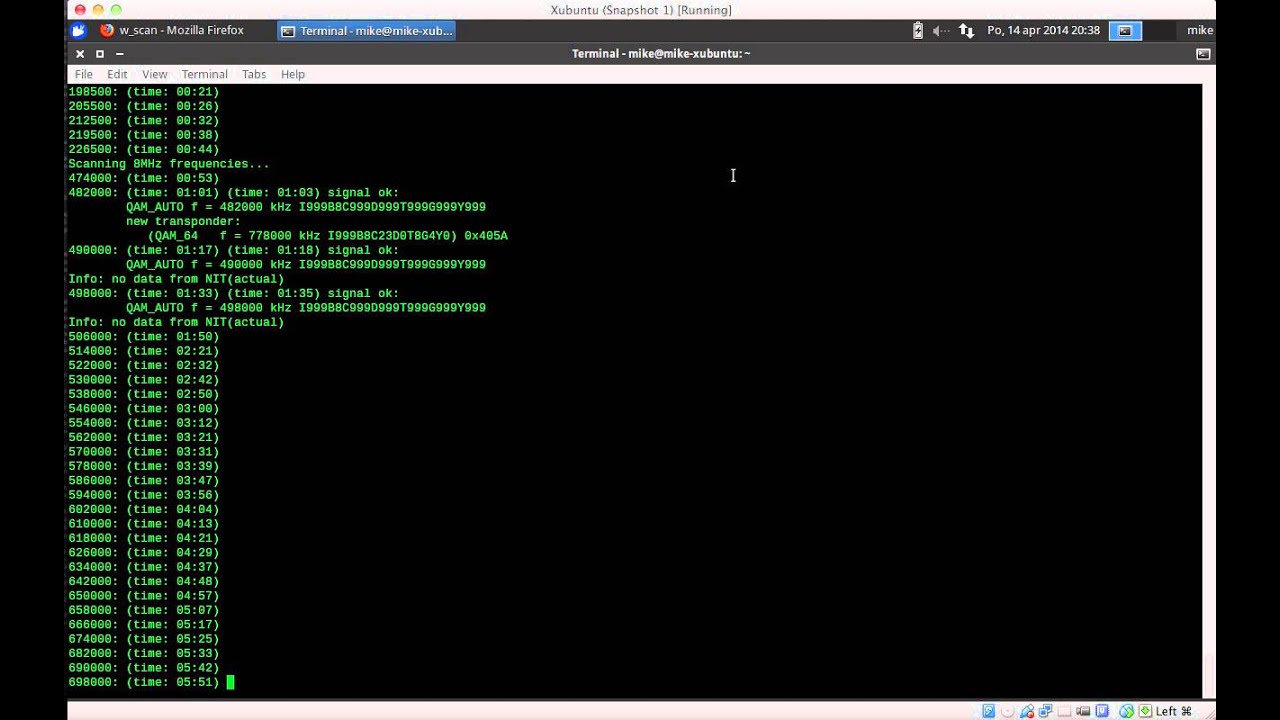Click VirtualBox optical disc icon
1280x720 pixels.
pyautogui.click(x=1008, y=711)
